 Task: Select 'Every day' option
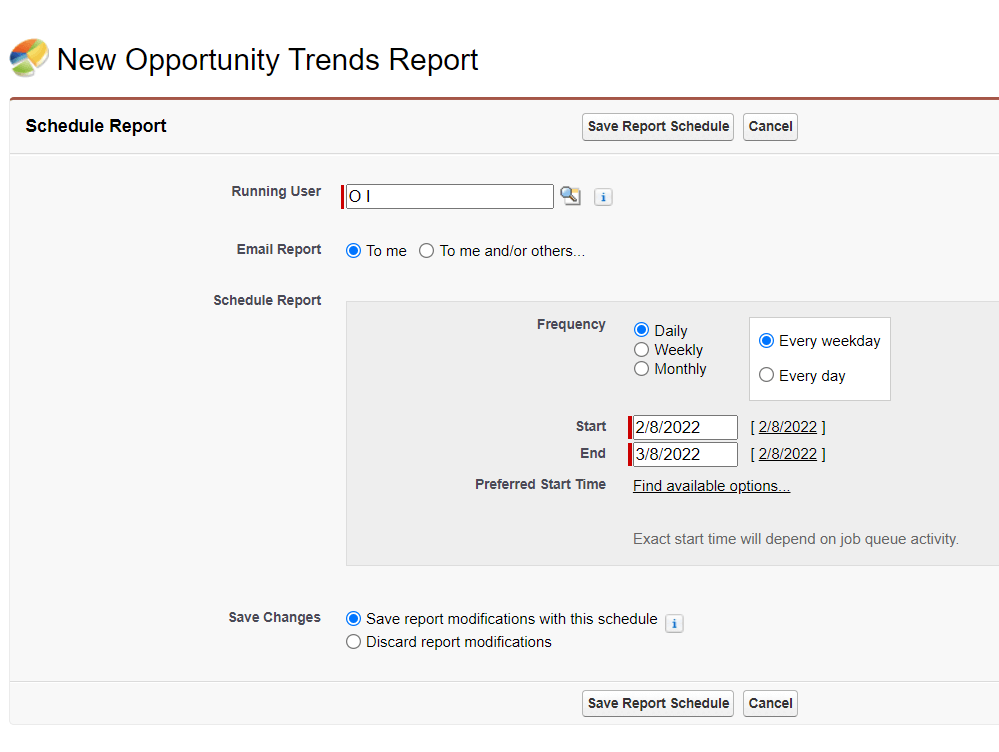767,376
